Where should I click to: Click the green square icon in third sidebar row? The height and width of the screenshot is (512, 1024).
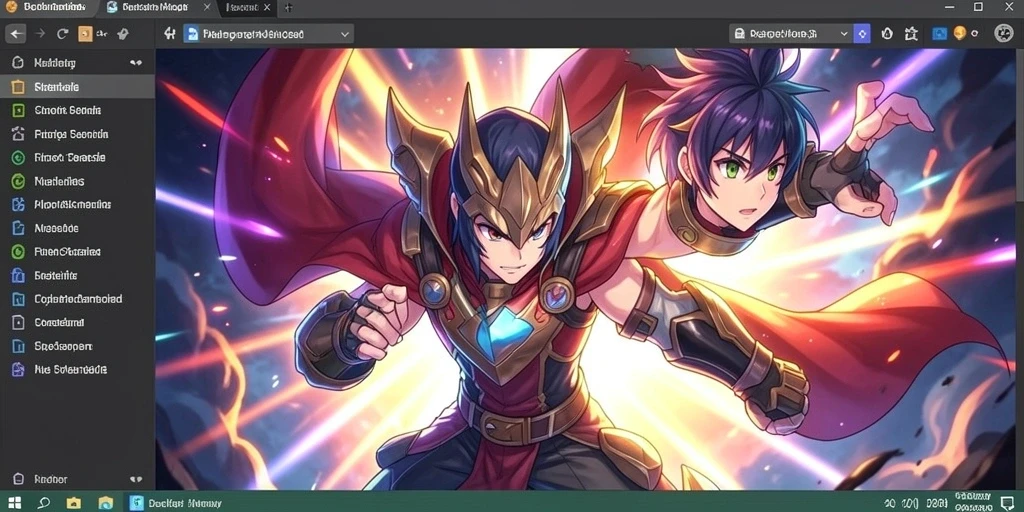coord(18,110)
